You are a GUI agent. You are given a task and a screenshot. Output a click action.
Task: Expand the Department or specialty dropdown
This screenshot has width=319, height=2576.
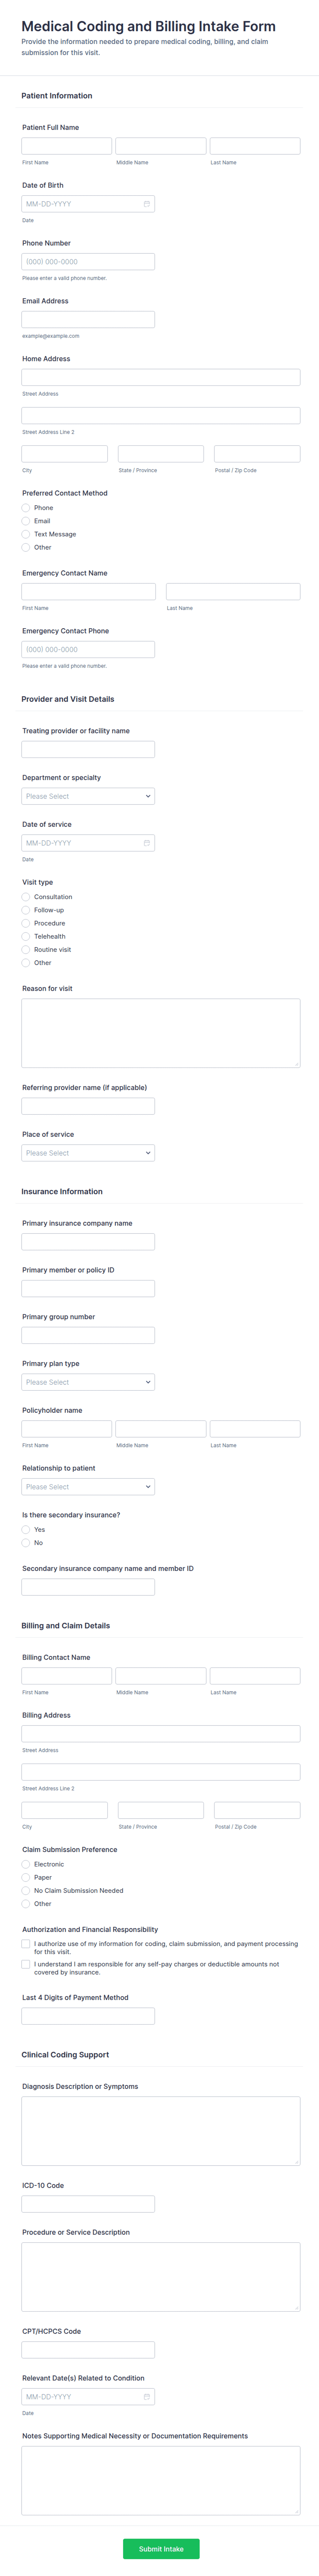(x=88, y=796)
